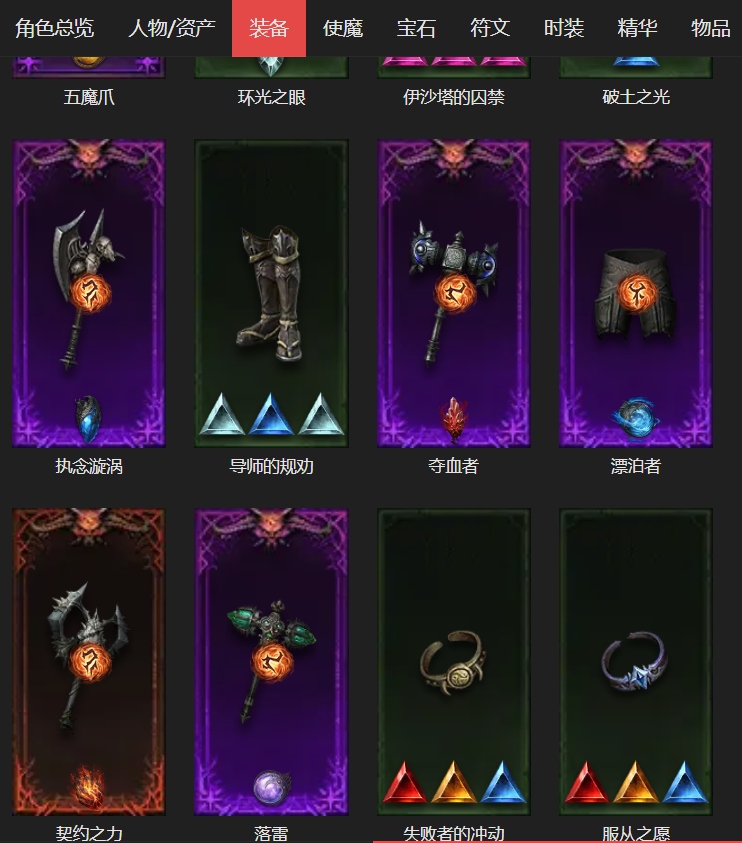Click the purple orb socket on 落雷 card
This screenshot has height=843, width=742.
click(272, 787)
